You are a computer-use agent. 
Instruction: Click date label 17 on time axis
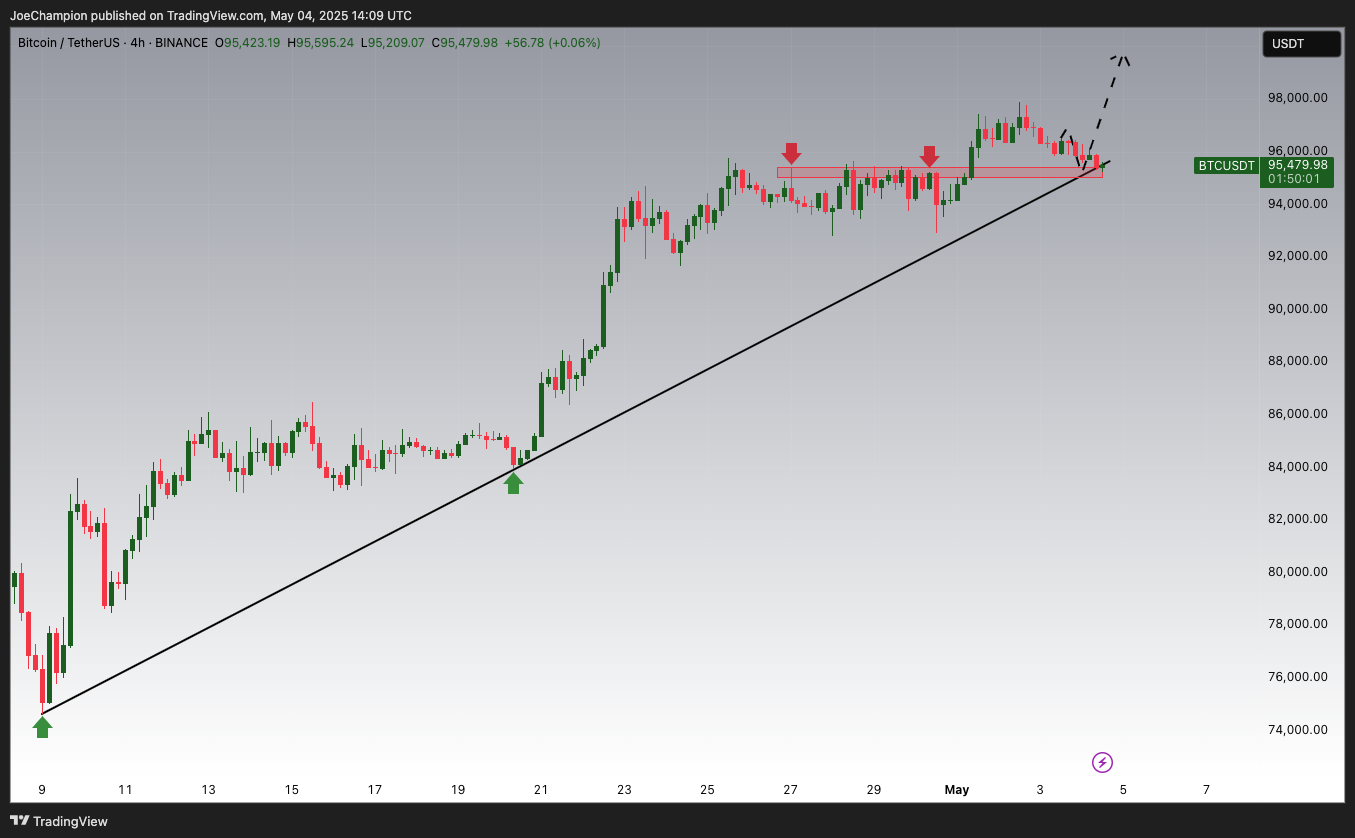point(375,790)
